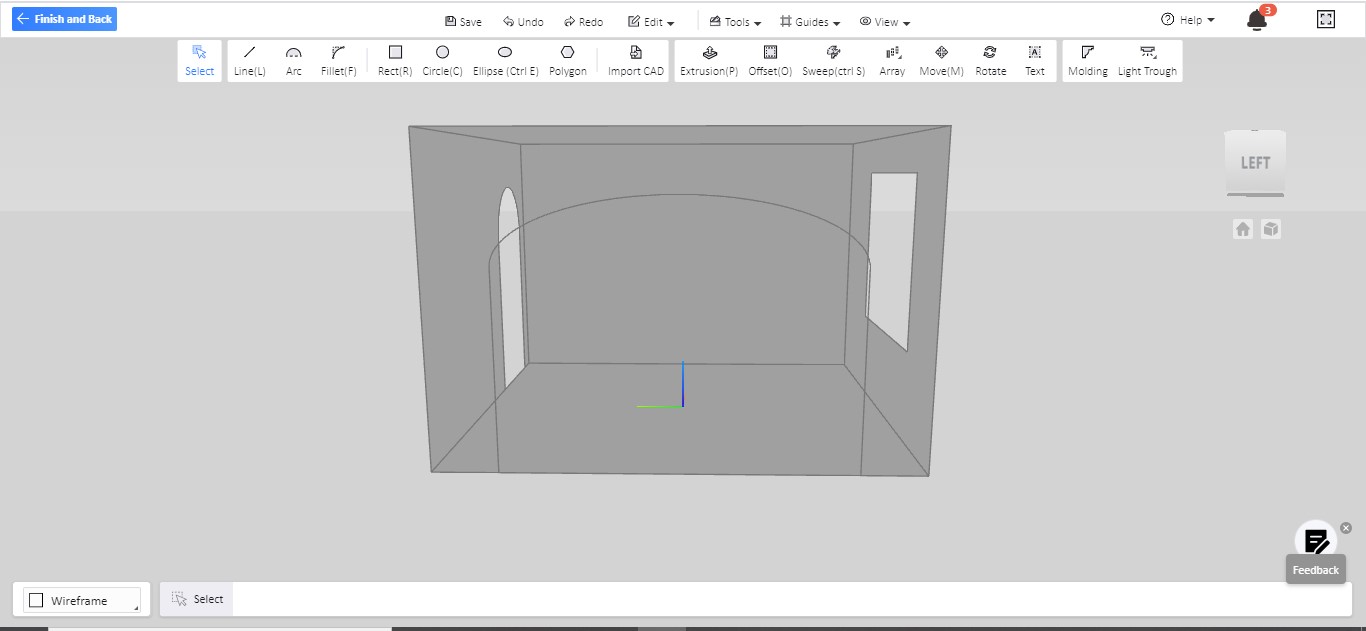
Task: Click the LEFT face of view cube
Action: click(x=1255, y=162)
